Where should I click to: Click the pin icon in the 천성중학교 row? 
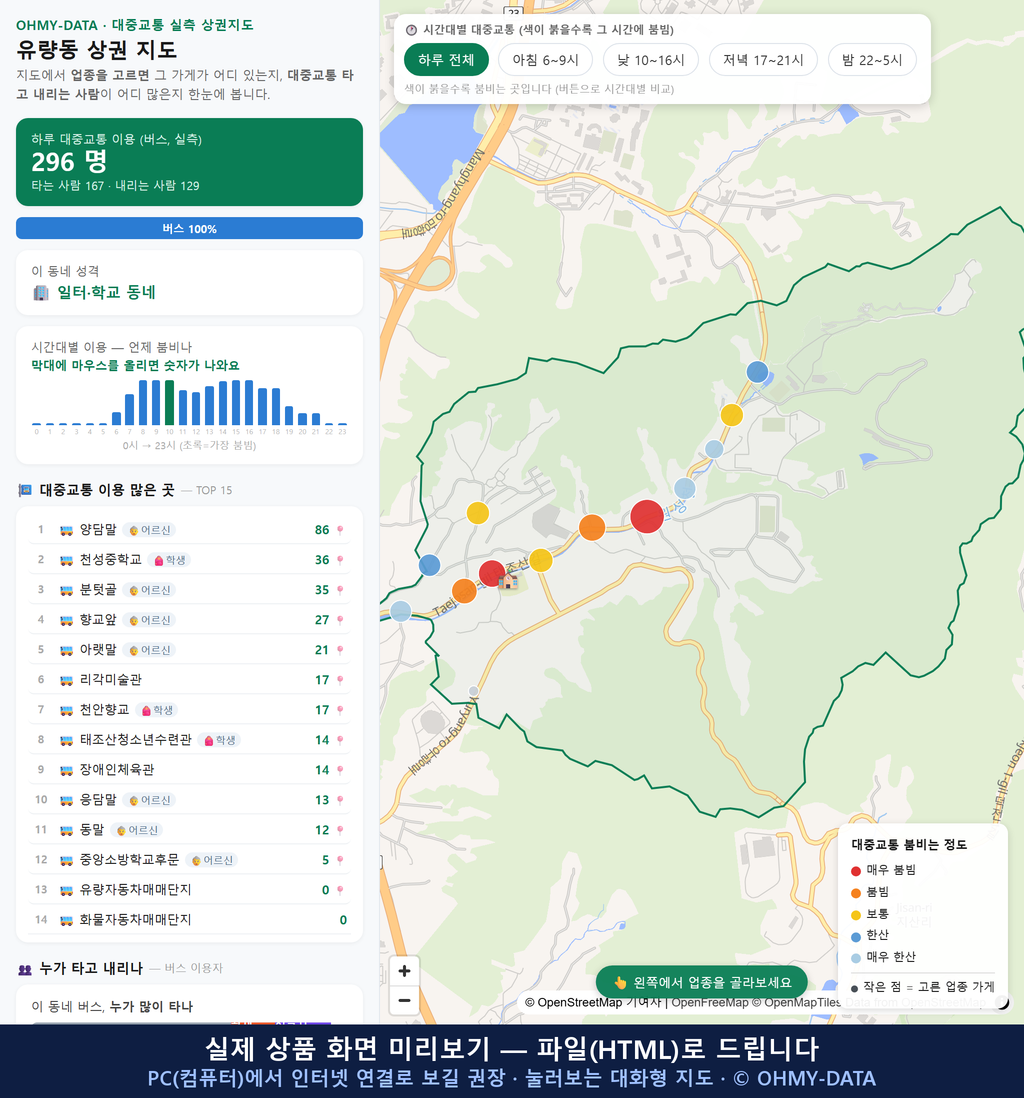[340, 560]
